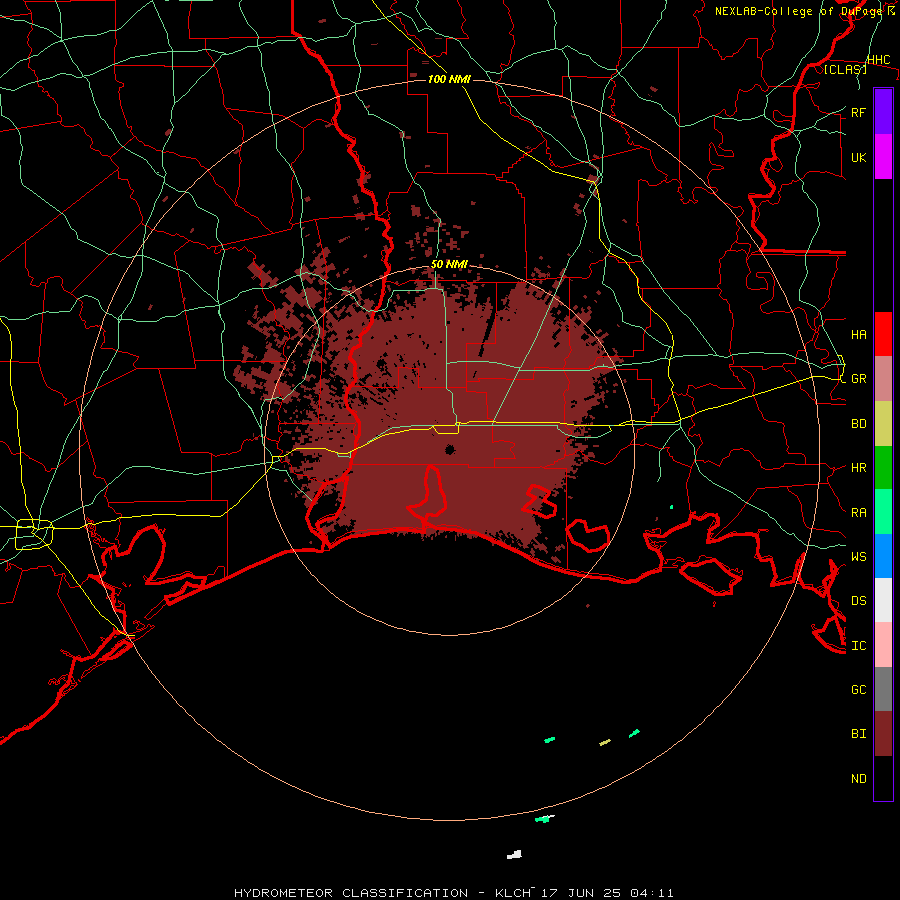
Task: Click the ND black legend swatch
Action: 883,778
